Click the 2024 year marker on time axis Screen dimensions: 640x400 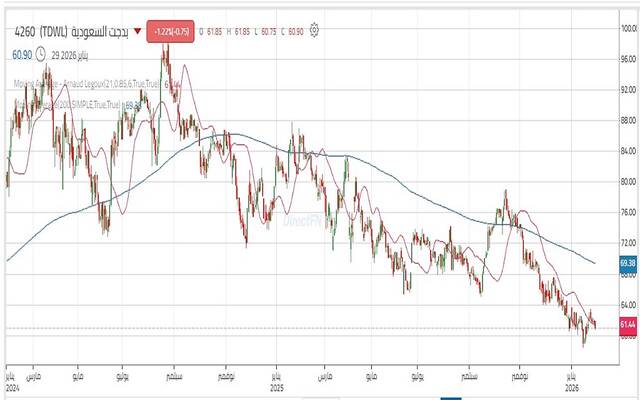click(x=9, y=388)
